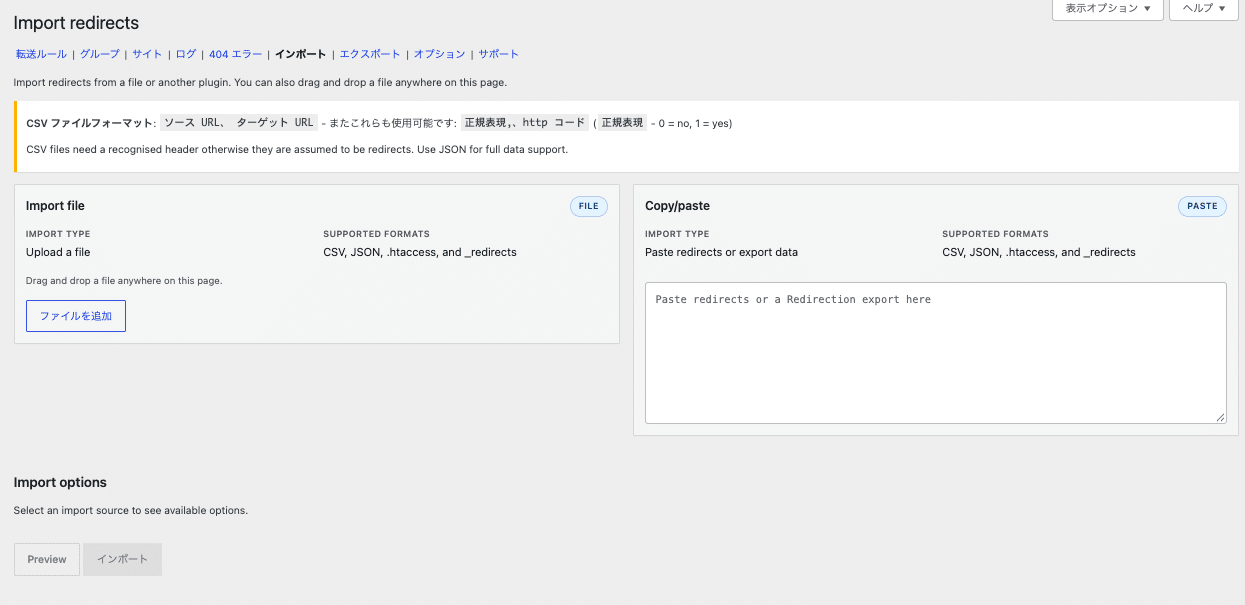Go to the サイト tab
The image size is (1245, 605).
[147, 54]
